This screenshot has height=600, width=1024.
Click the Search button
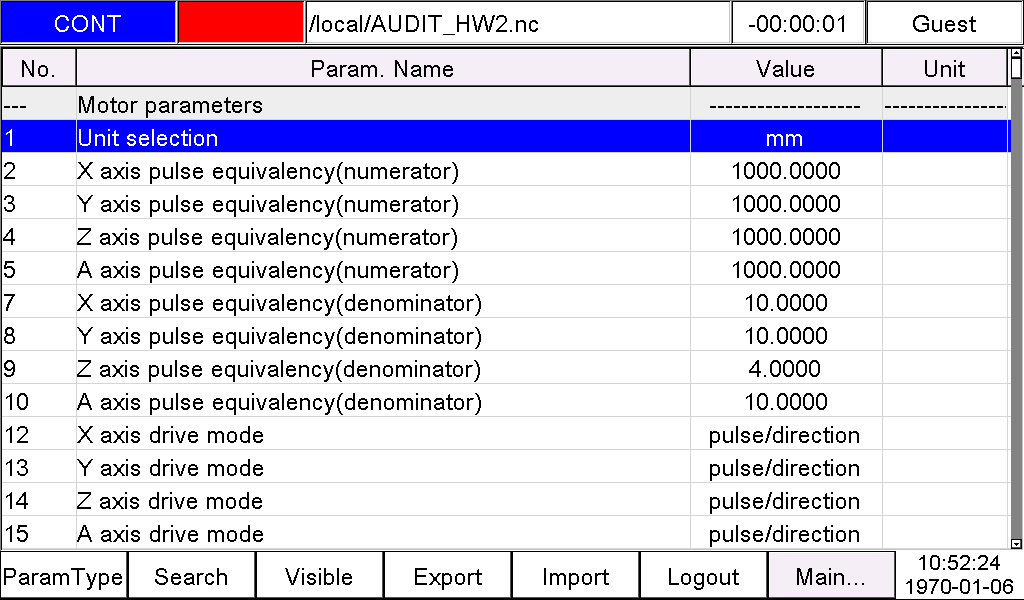click(191, 576)
